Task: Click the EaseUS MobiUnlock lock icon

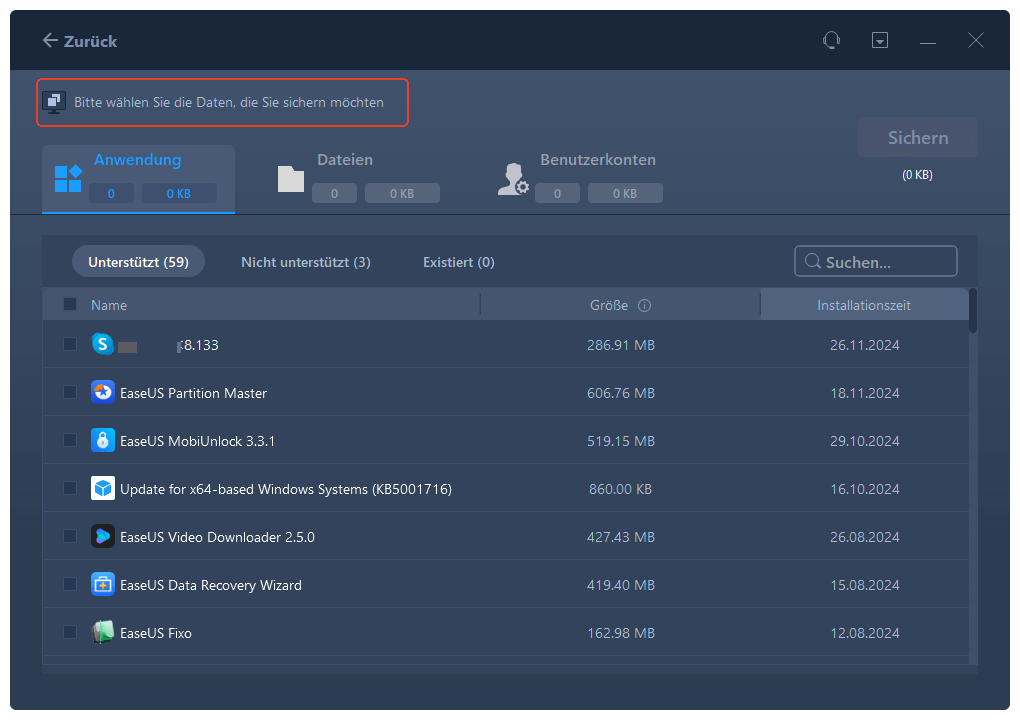Action: tap(103, 440)
